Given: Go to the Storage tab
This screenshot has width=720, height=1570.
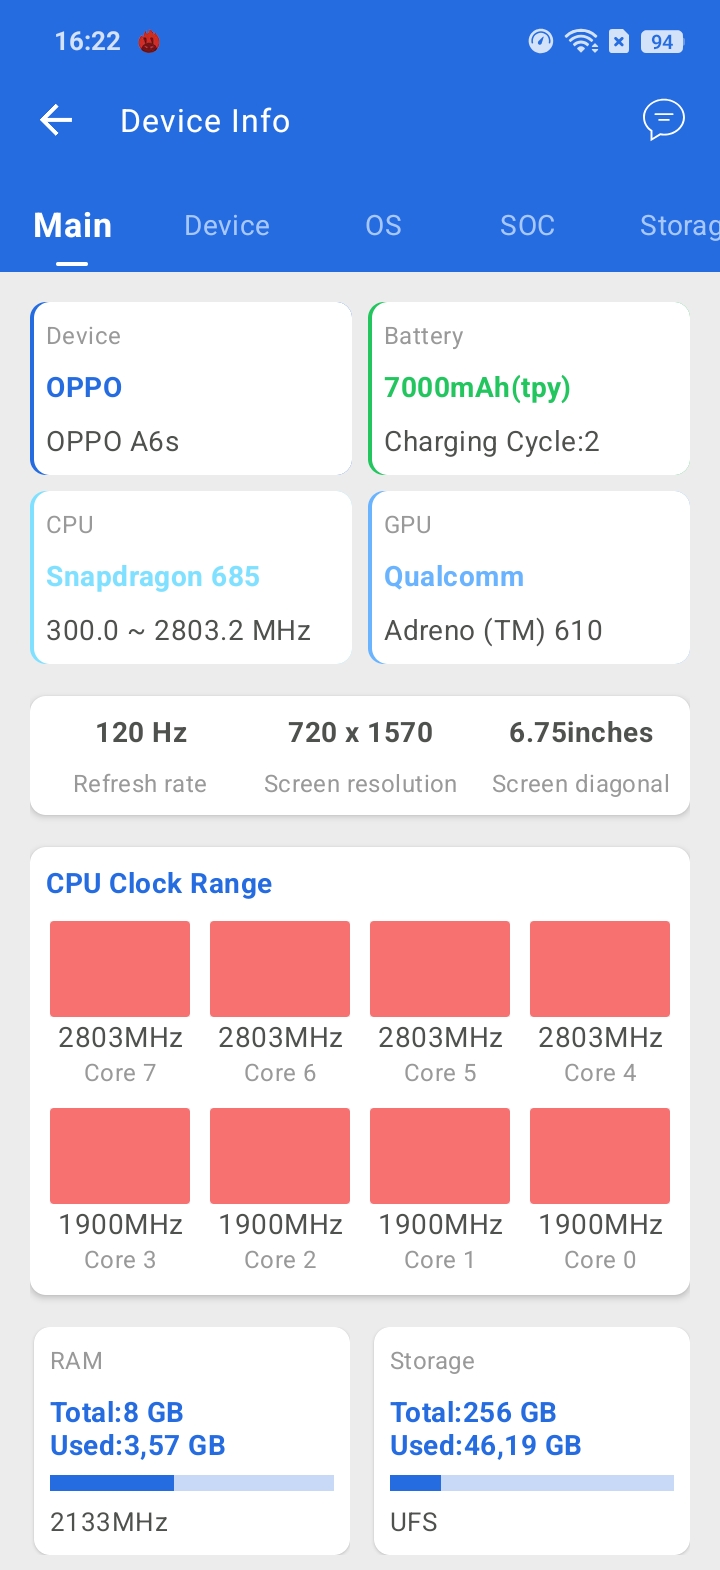Looking at the screenshot, I should coord(678,226).
